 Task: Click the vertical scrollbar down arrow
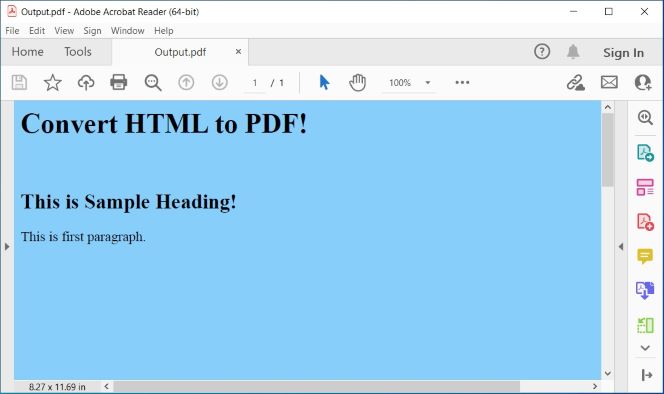(x=608, y=373)
